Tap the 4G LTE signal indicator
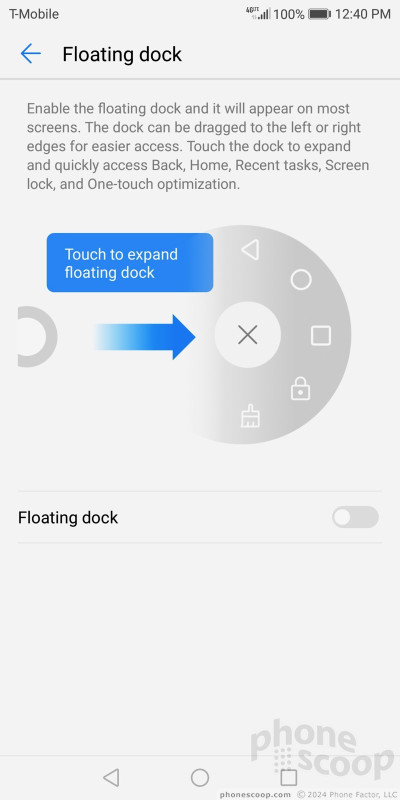This screenshot has width=400, height=800. tap(258, 13)
